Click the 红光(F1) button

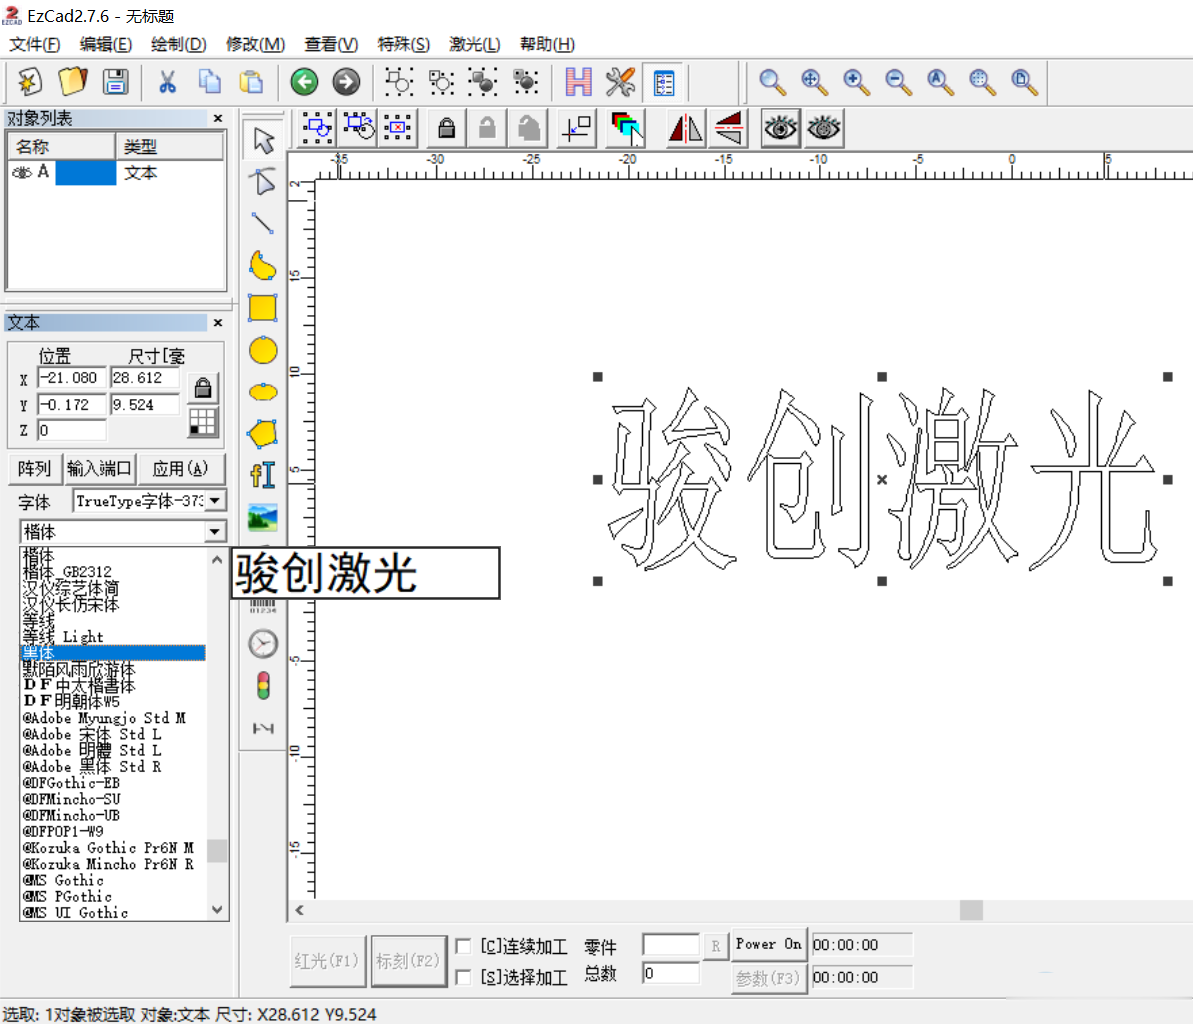(327, 961)
